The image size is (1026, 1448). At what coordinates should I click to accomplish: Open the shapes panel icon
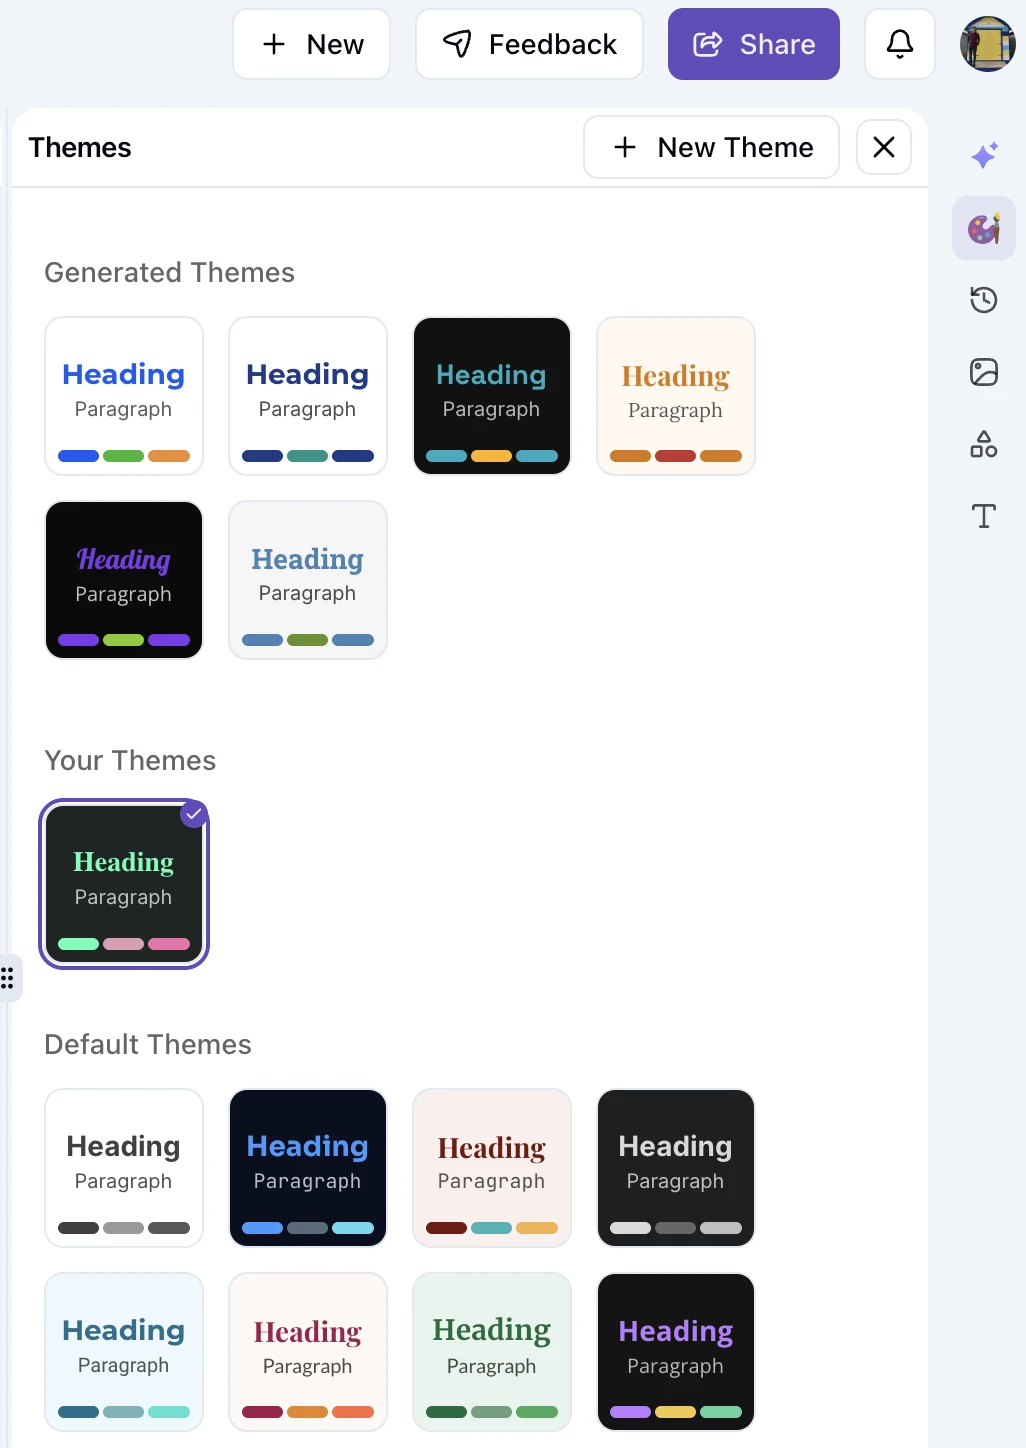pos(984,445)
